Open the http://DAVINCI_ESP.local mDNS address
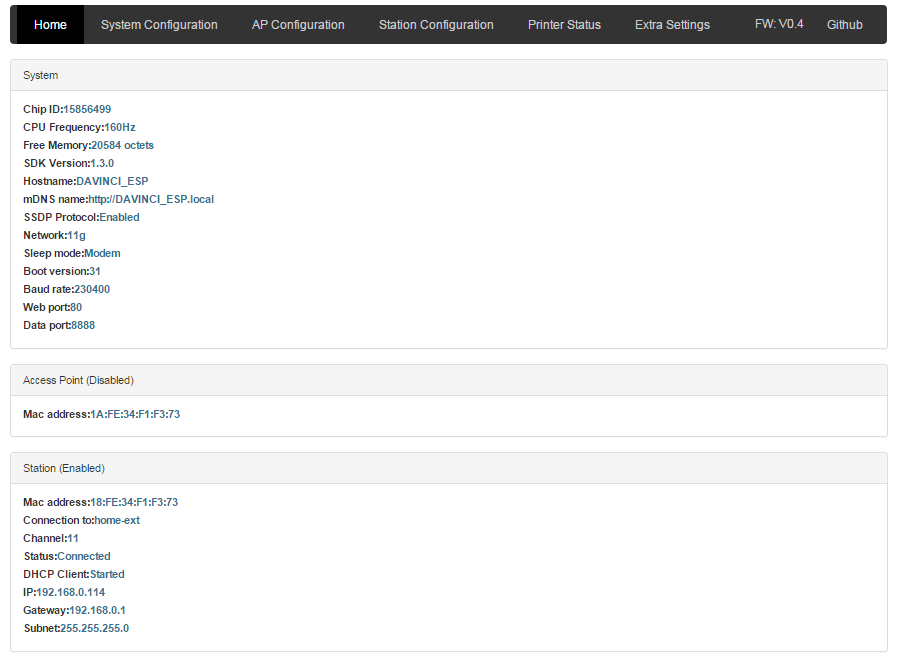The image size is (915, 670). pos(151,199)
